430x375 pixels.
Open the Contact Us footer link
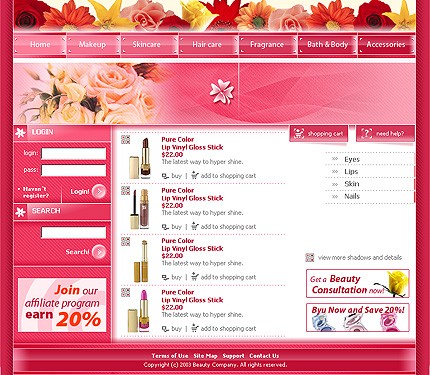264,356
